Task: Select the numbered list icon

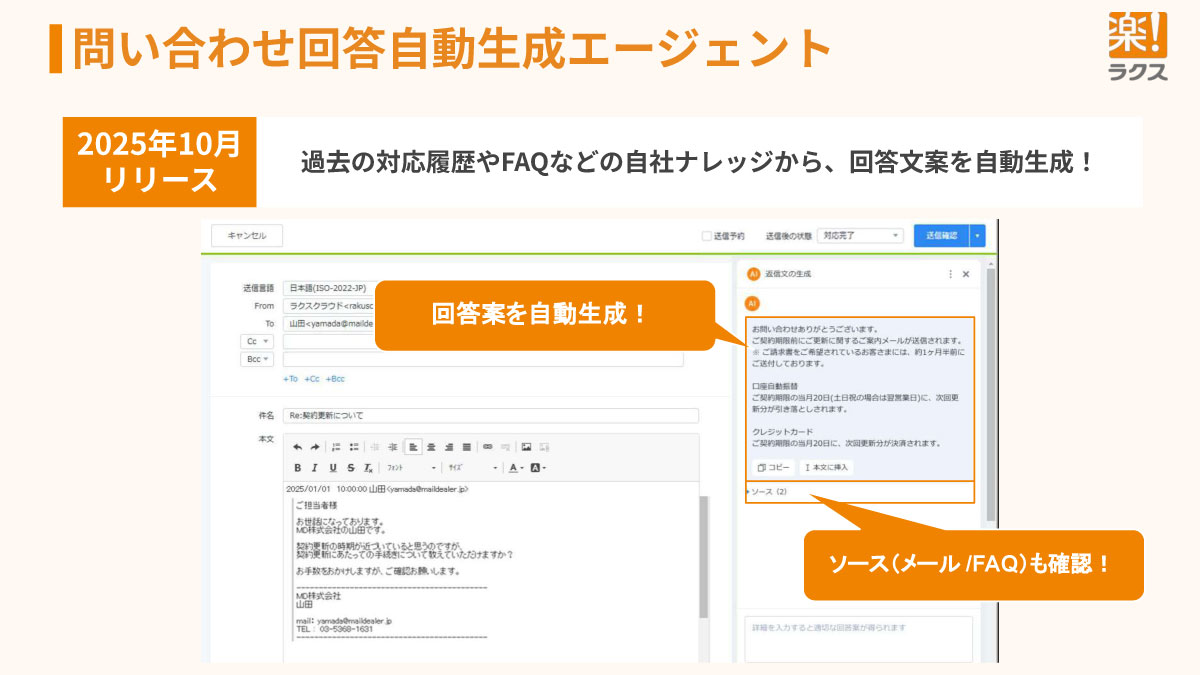Action: tap(337, 447)
